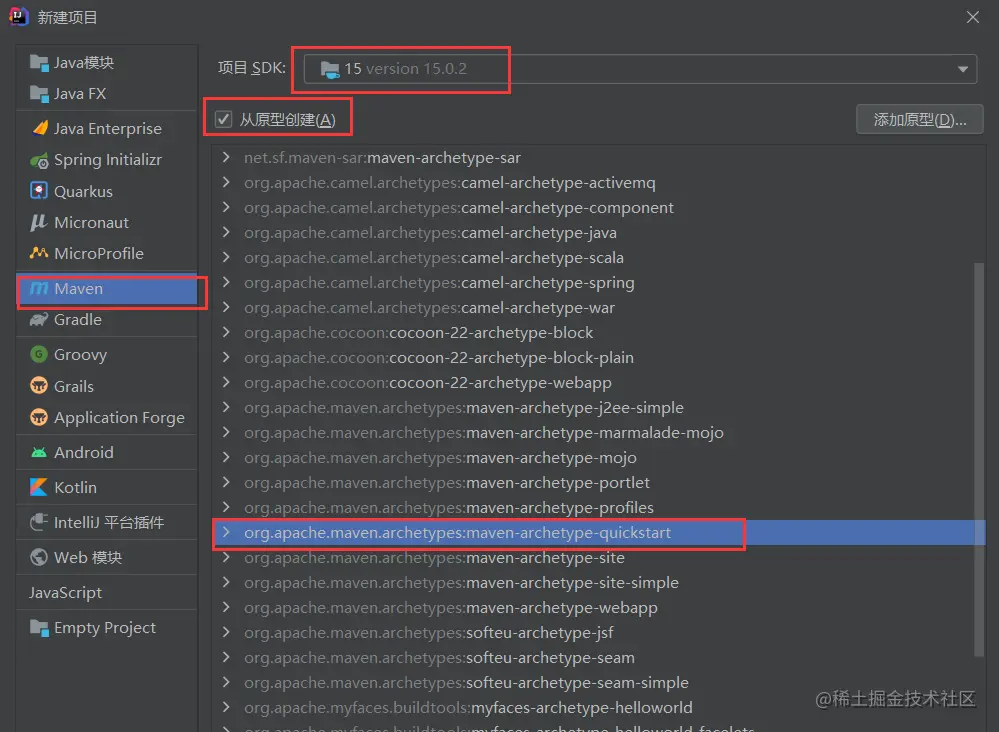The width and height of the screenshot is (999, 732).
Task: Open the 项目 SDK dropdown
Action: (x=640, y=69)
